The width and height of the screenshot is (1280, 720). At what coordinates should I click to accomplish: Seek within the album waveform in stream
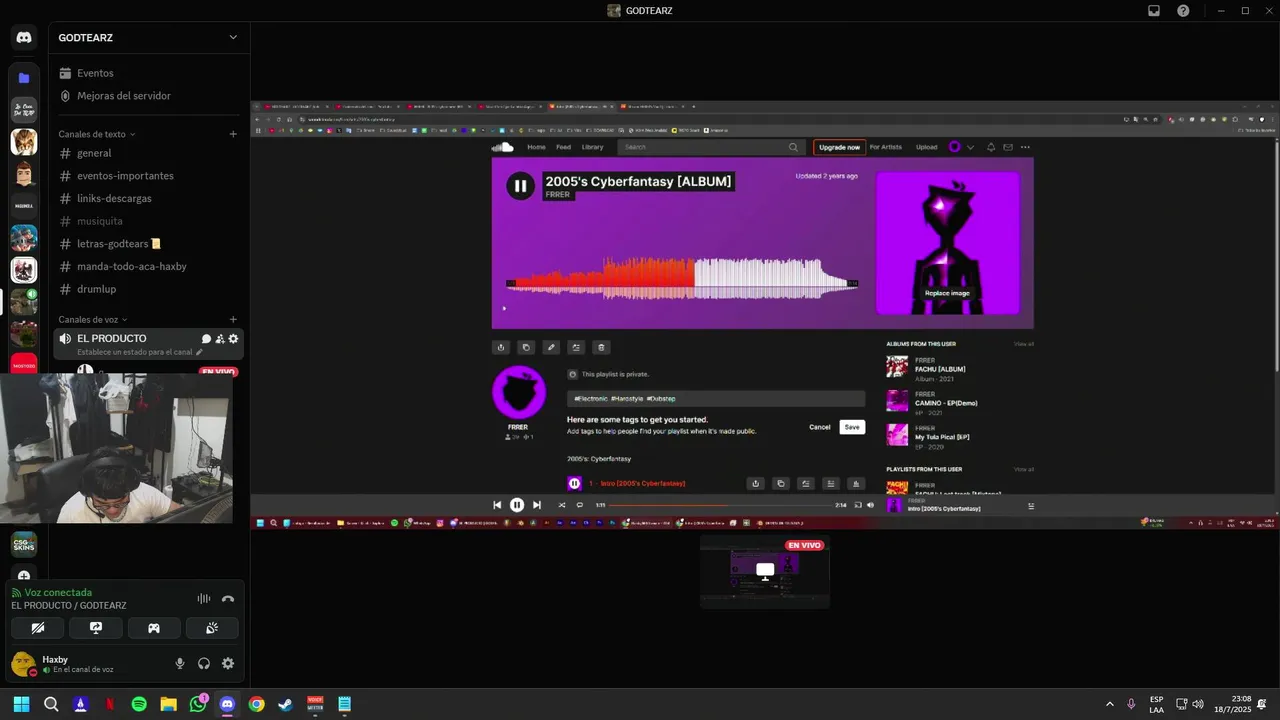tap(682, 278)
